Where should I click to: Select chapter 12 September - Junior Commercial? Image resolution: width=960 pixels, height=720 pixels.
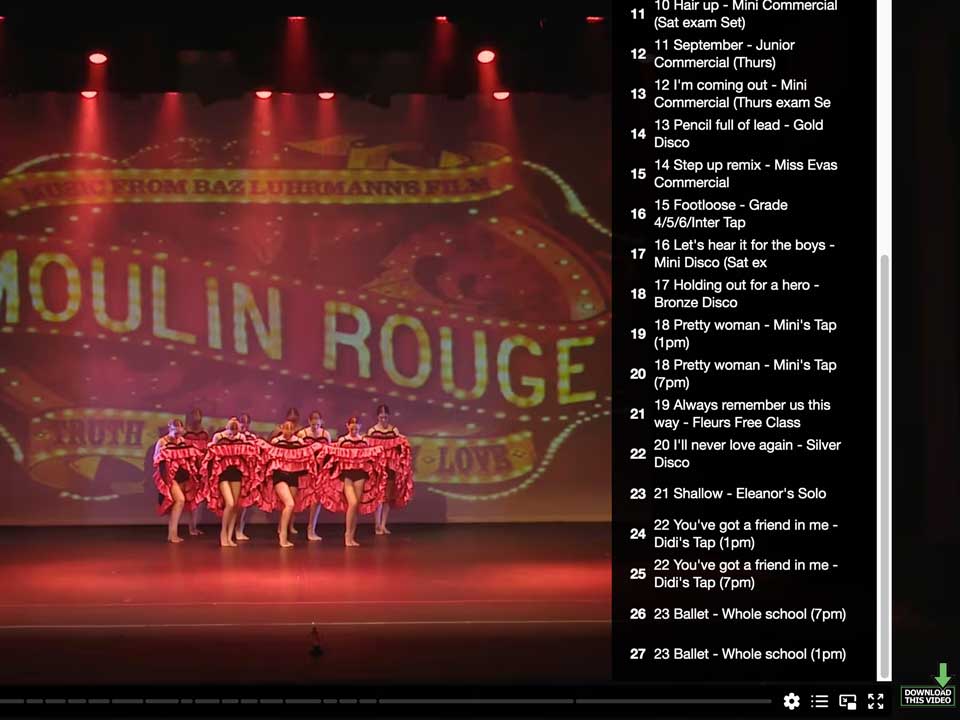tap(744, 54)
